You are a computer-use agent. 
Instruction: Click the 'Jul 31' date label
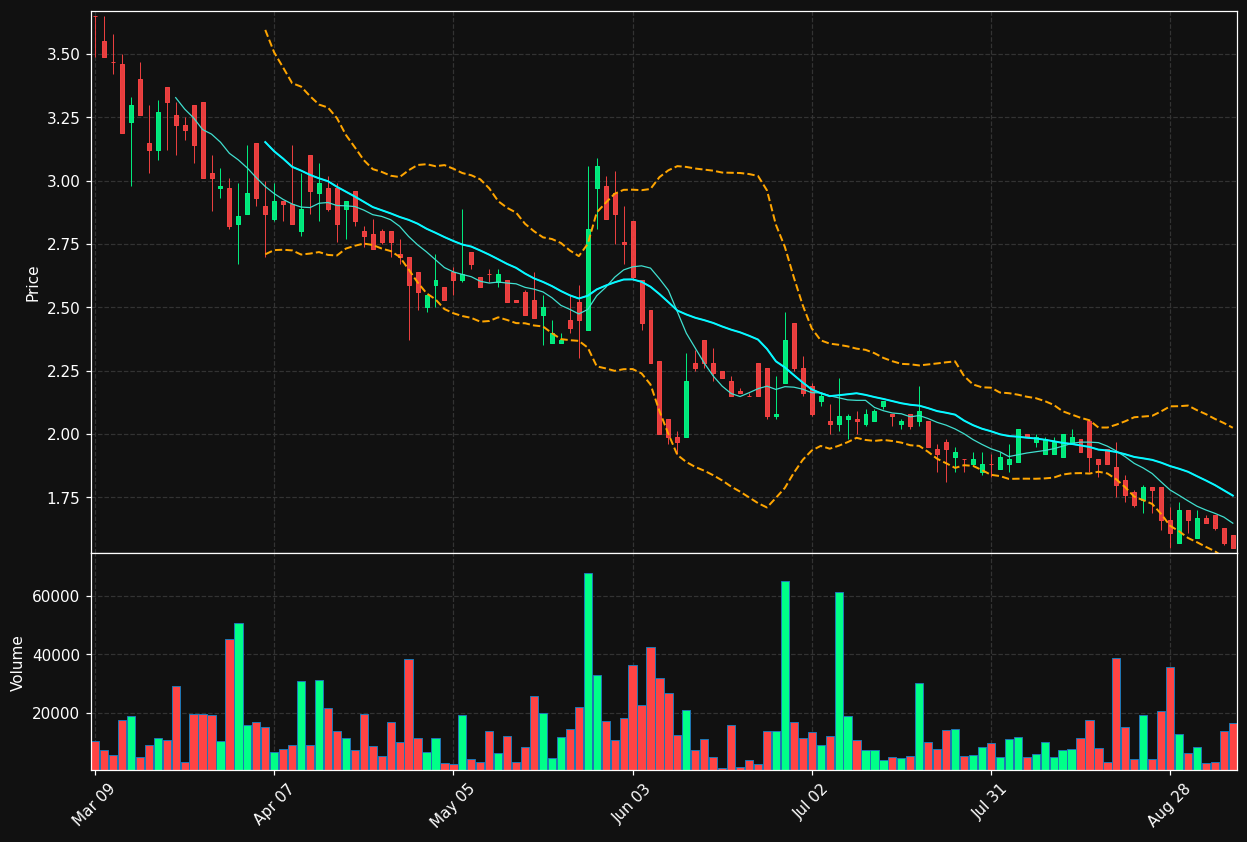(x=990, y=804)
